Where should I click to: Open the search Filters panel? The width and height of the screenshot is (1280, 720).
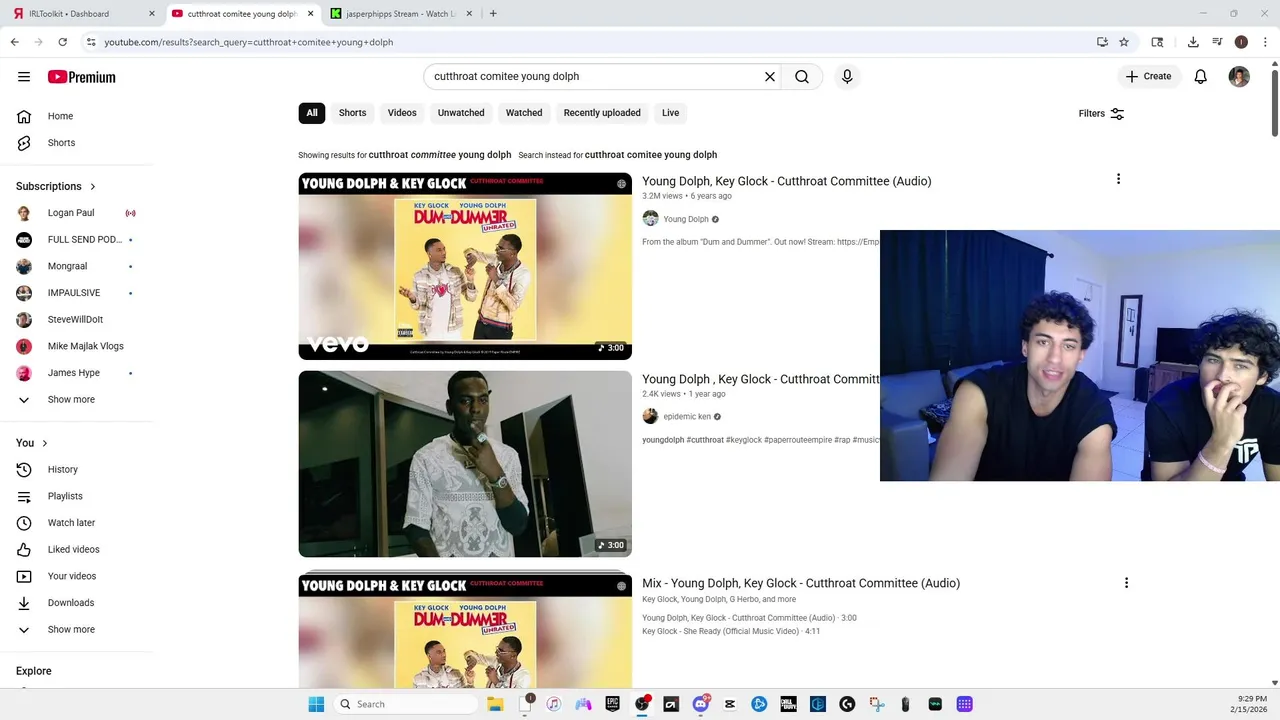click(1101, 113)
